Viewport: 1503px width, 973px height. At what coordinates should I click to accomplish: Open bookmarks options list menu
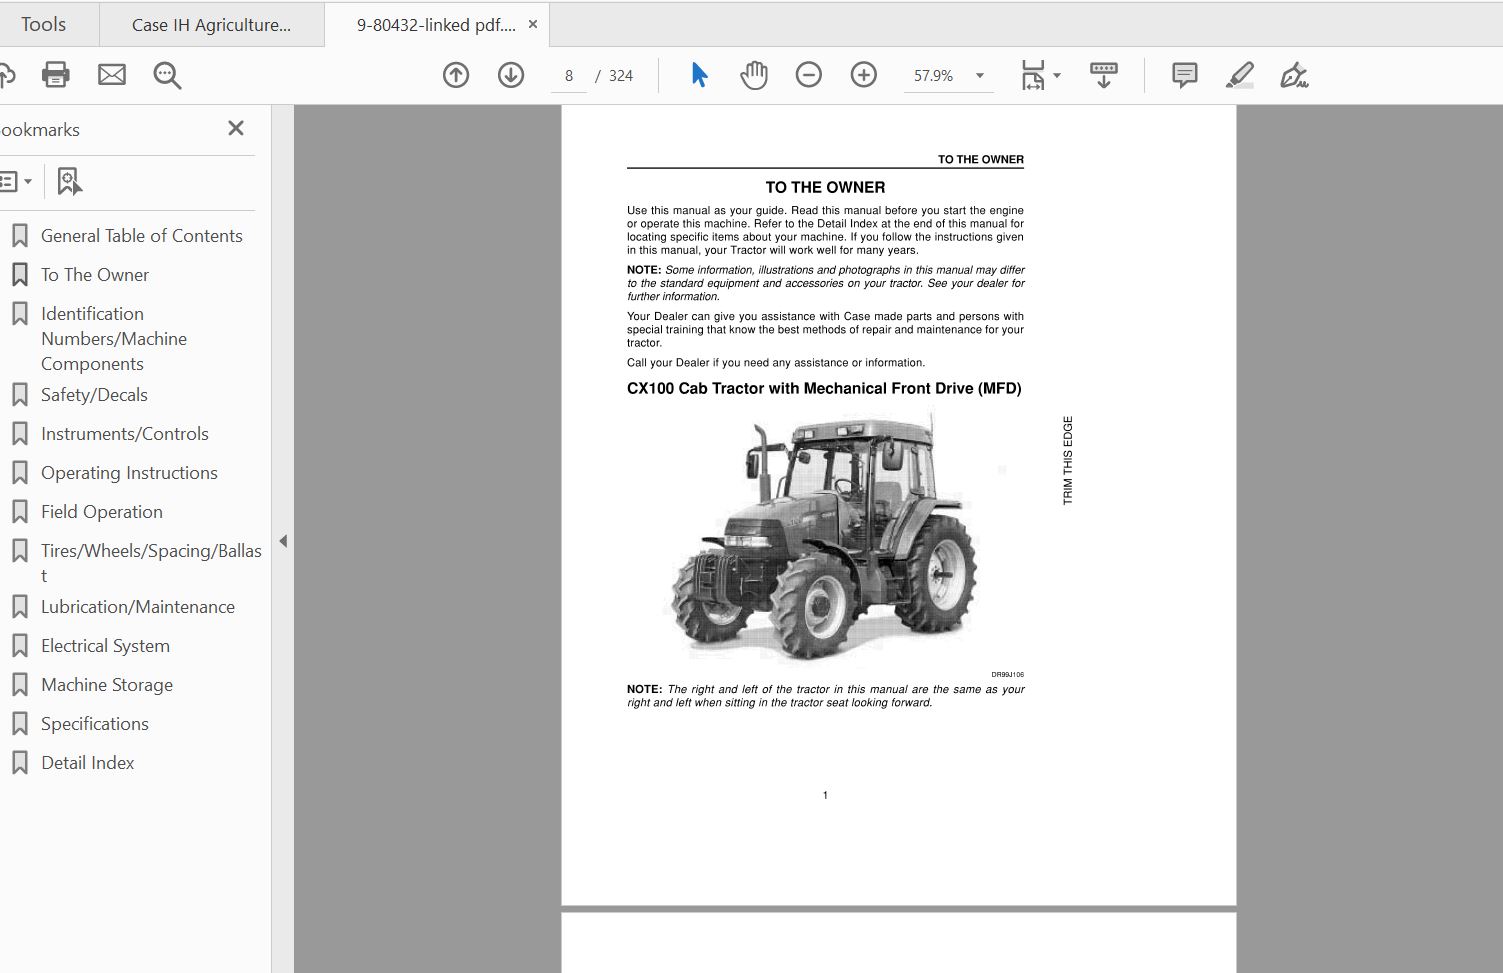pyautogui.click(x=15, y=181)
